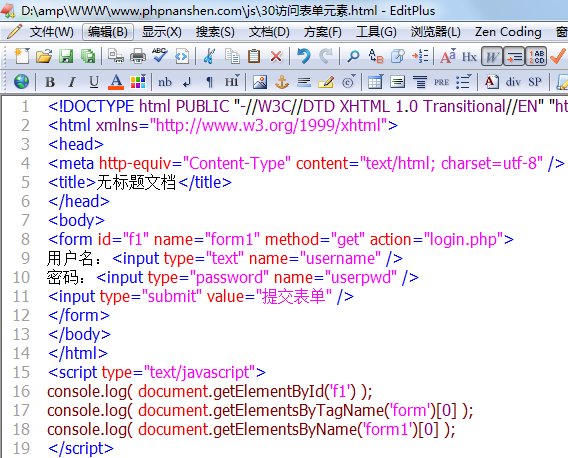
Task: Save the current document
Action: tap(66, 56)
